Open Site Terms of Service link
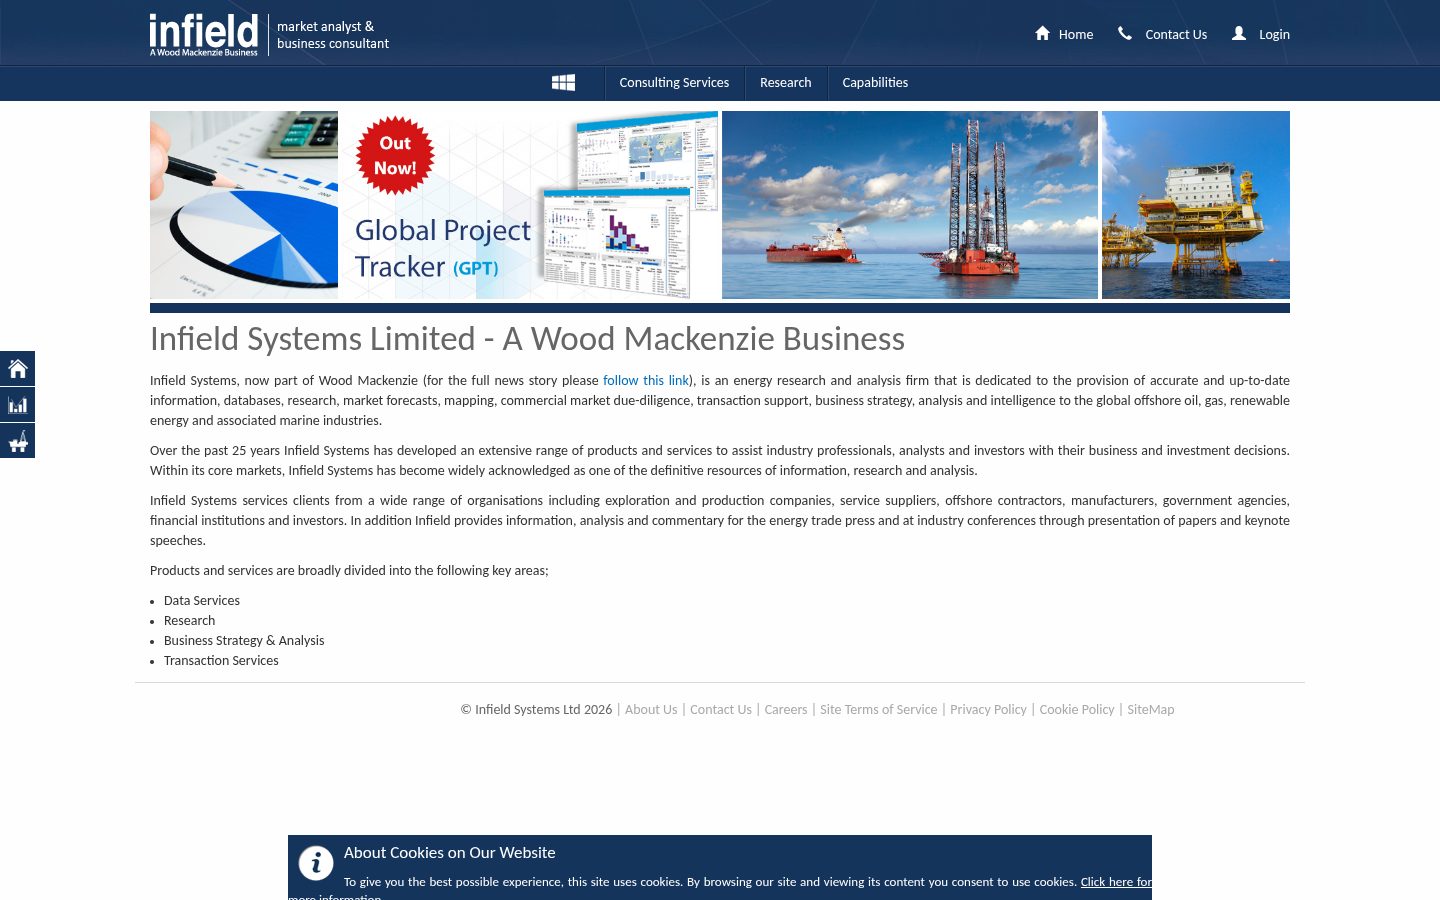Viewport: 1440px width, 900px height. (x=879, y=710)
